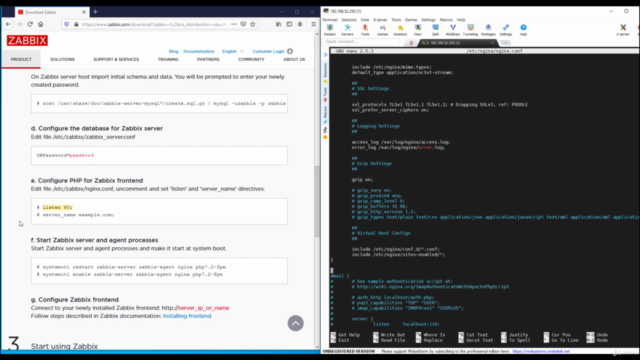Open MobaXterm Games menu
Viewport: 640px width, 360px height.
coord(411,20)
